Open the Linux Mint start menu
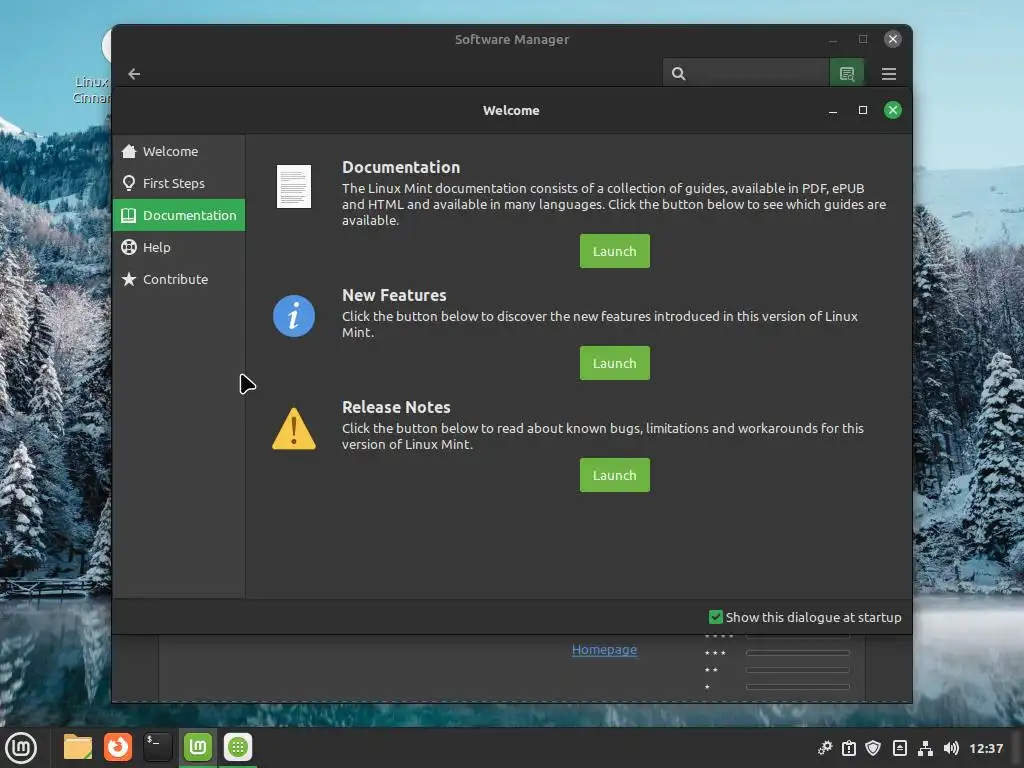Viewport: 1024px width, 768px height. coord(21,747)
